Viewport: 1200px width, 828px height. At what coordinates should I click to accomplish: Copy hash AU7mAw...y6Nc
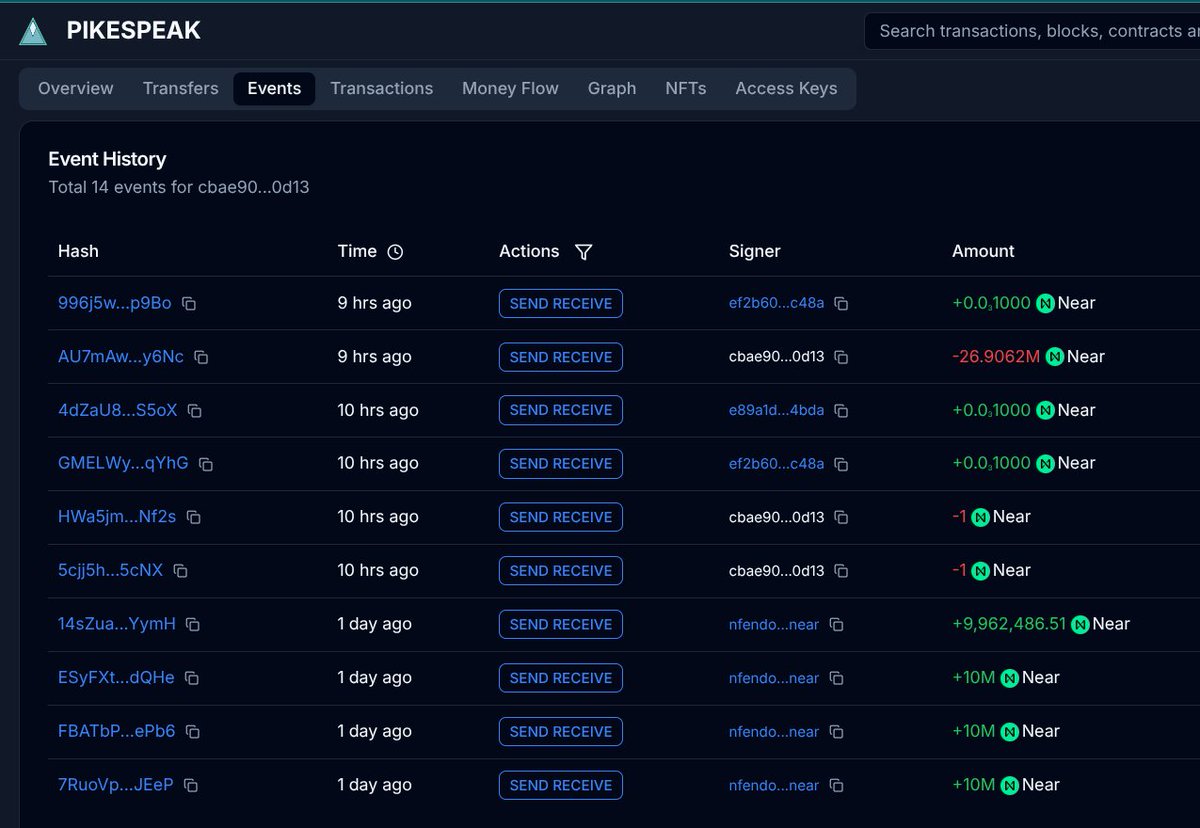tap(201, 357)
